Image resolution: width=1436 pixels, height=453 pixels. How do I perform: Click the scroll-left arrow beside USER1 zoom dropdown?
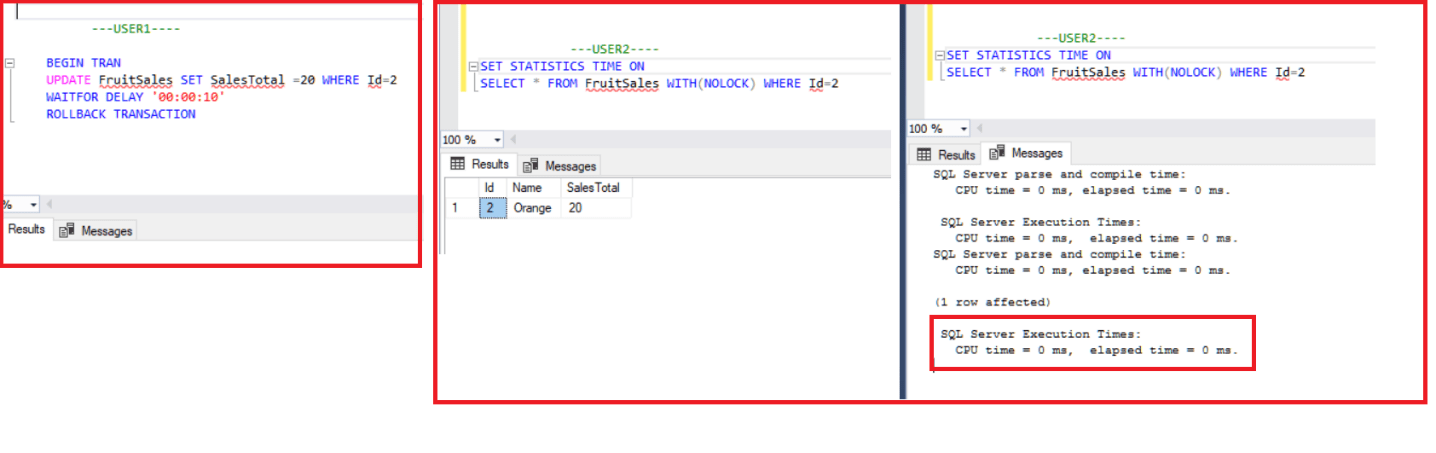click(51, 204)
